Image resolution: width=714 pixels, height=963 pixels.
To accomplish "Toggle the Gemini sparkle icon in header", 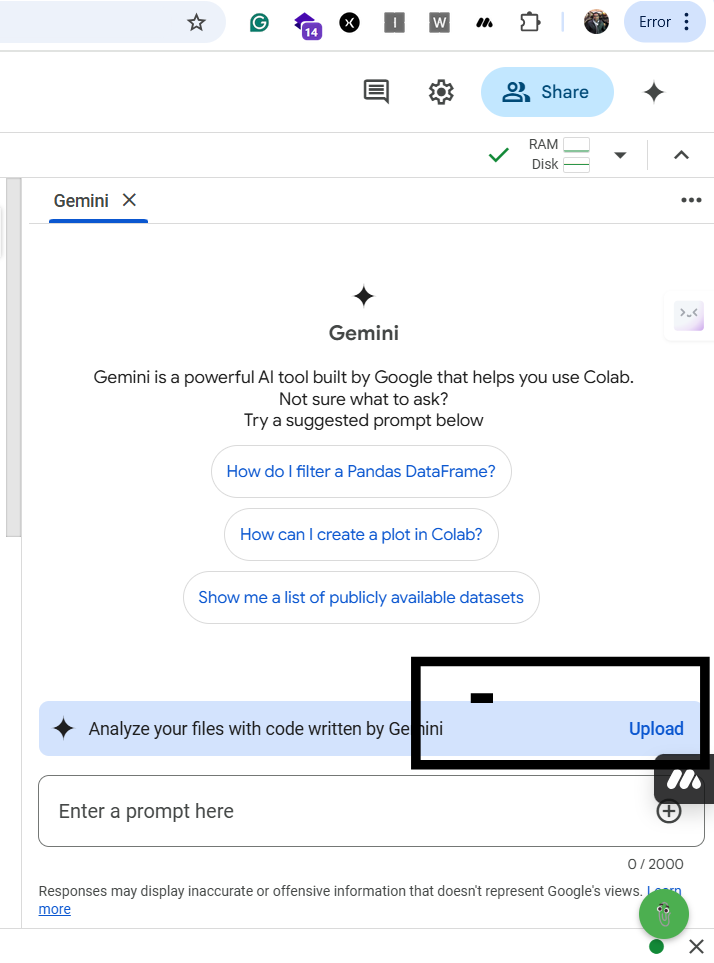I will tap(654, 92).
